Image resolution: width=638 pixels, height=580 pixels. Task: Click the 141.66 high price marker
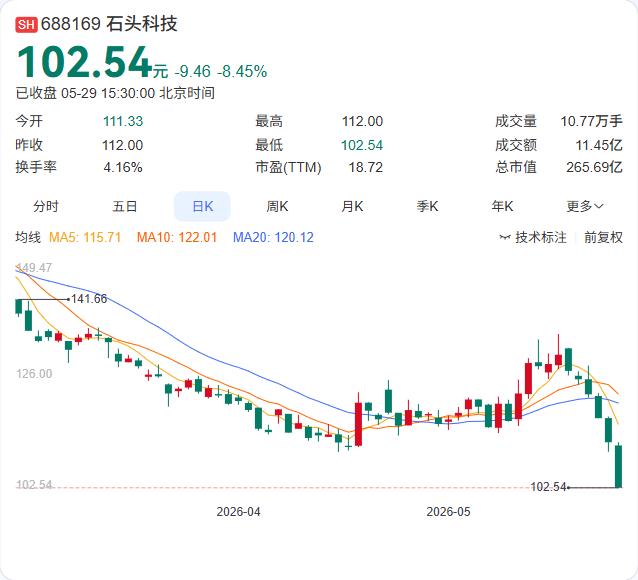89,299
